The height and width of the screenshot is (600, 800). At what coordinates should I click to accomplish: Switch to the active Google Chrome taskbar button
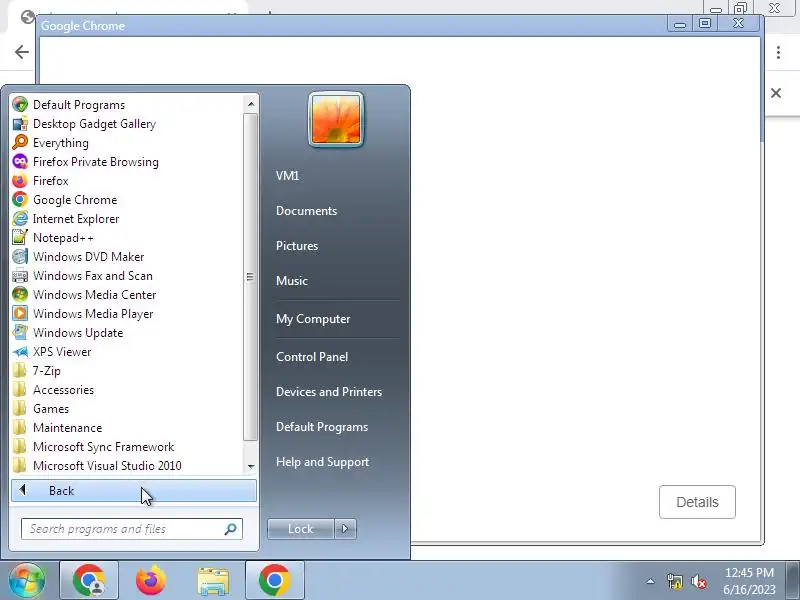click(275, 580)
